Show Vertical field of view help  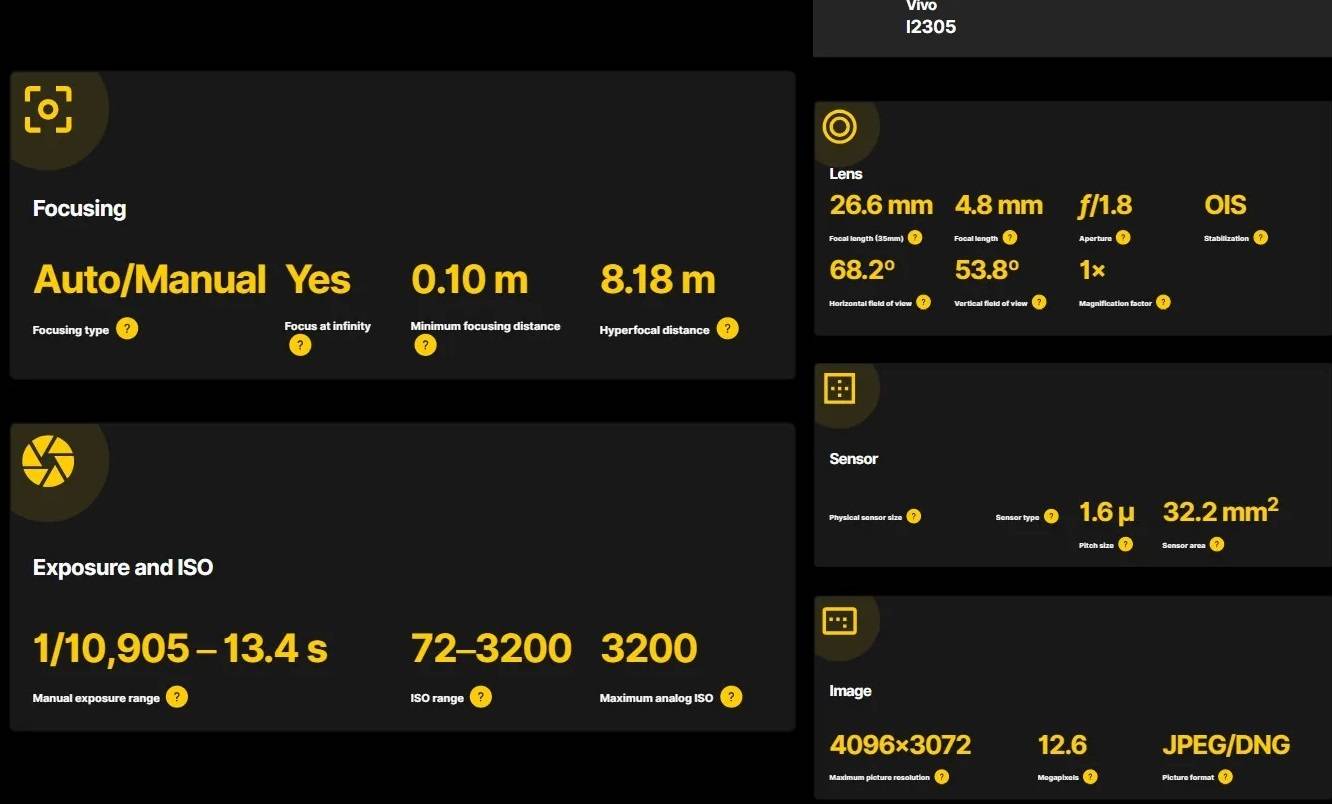[1039, 302]
